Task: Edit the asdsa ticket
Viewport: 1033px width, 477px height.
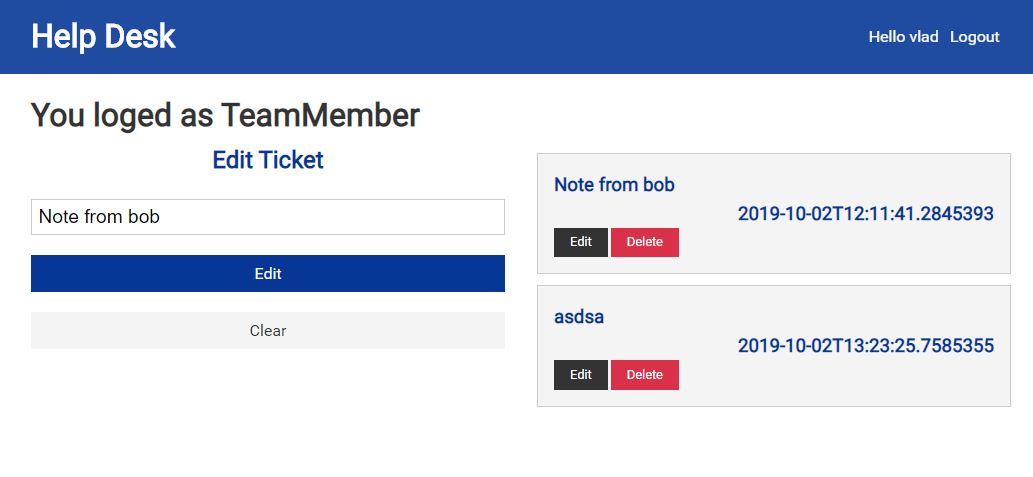Action: click(580, 375)
